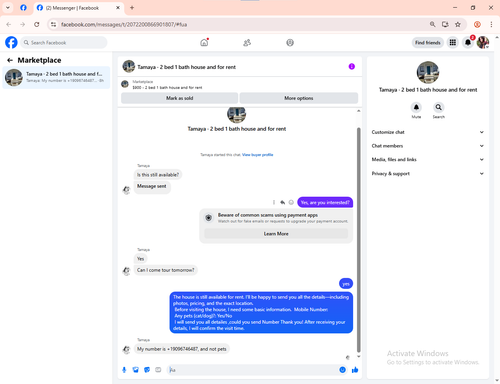The height and width of the screenshot is (384, 500).
Task: Open Chrome profile avatar icon
Action: 477,24
